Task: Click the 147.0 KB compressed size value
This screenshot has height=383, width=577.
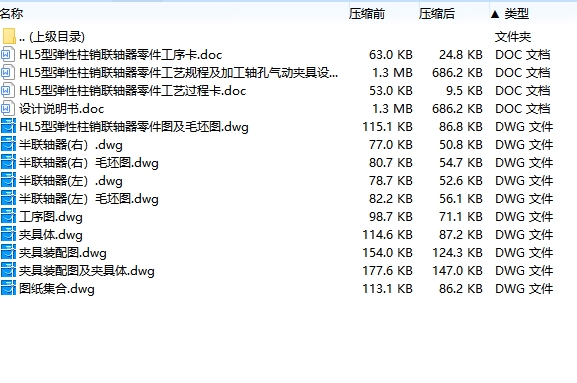Action: tap(457, 271)
